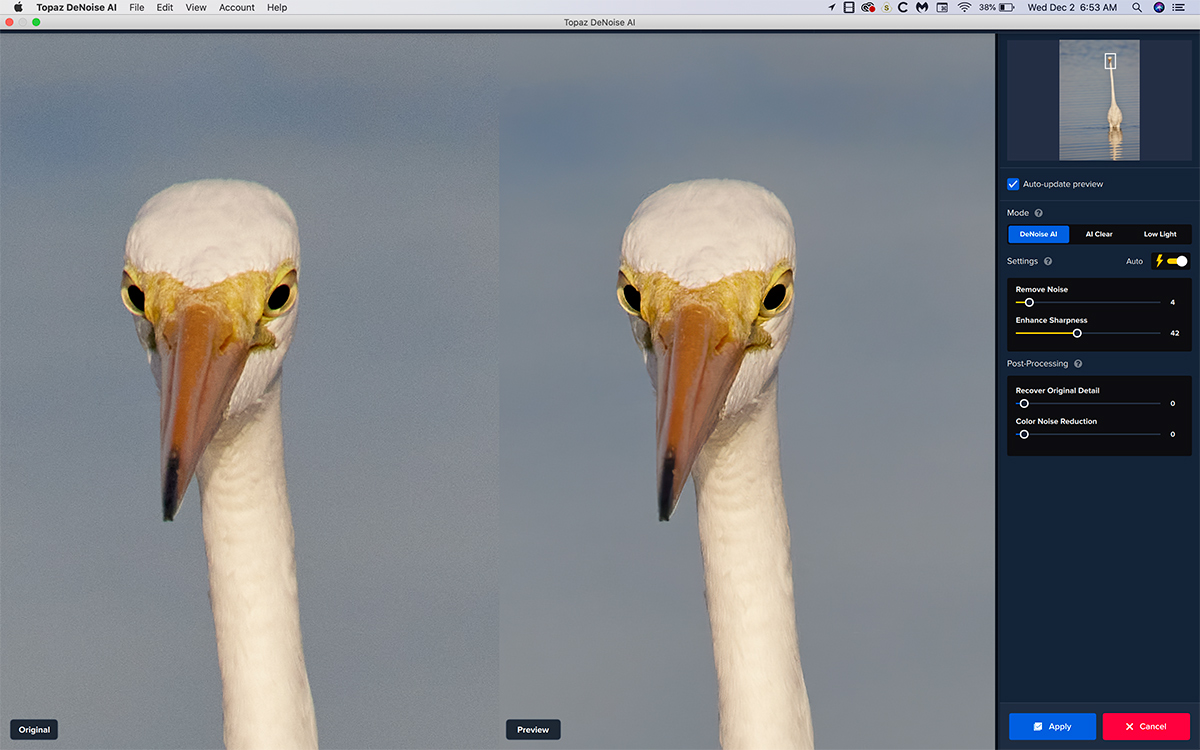
Task: Open the Account menu
Action: click(237, 7)
